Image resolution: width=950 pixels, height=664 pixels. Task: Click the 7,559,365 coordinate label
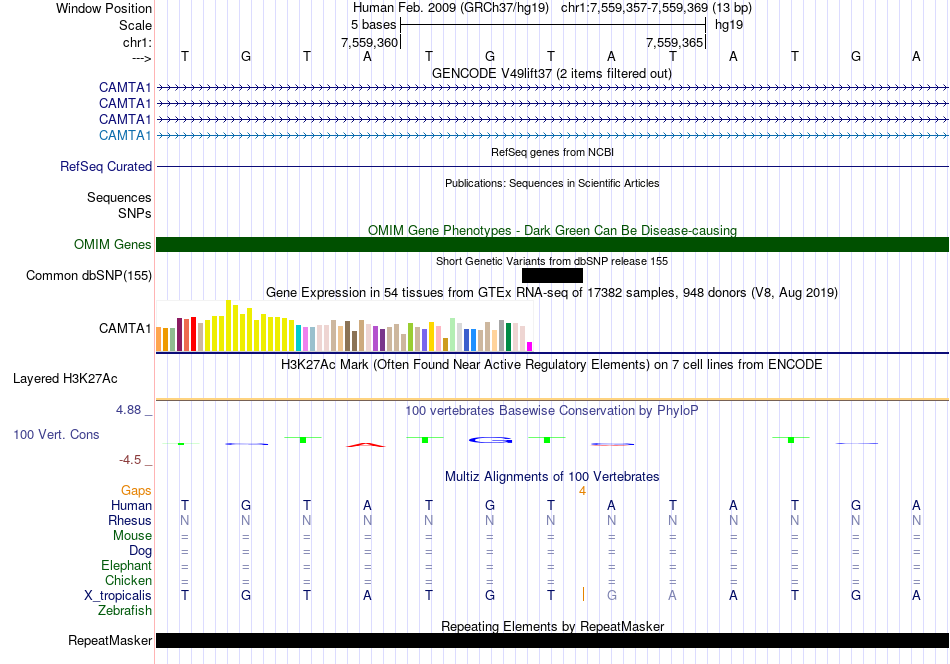tap(674, 42)
